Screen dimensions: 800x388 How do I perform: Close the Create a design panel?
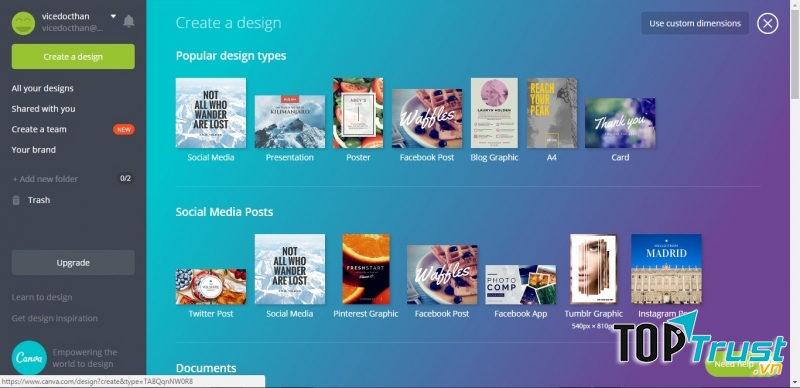point(767,23)
